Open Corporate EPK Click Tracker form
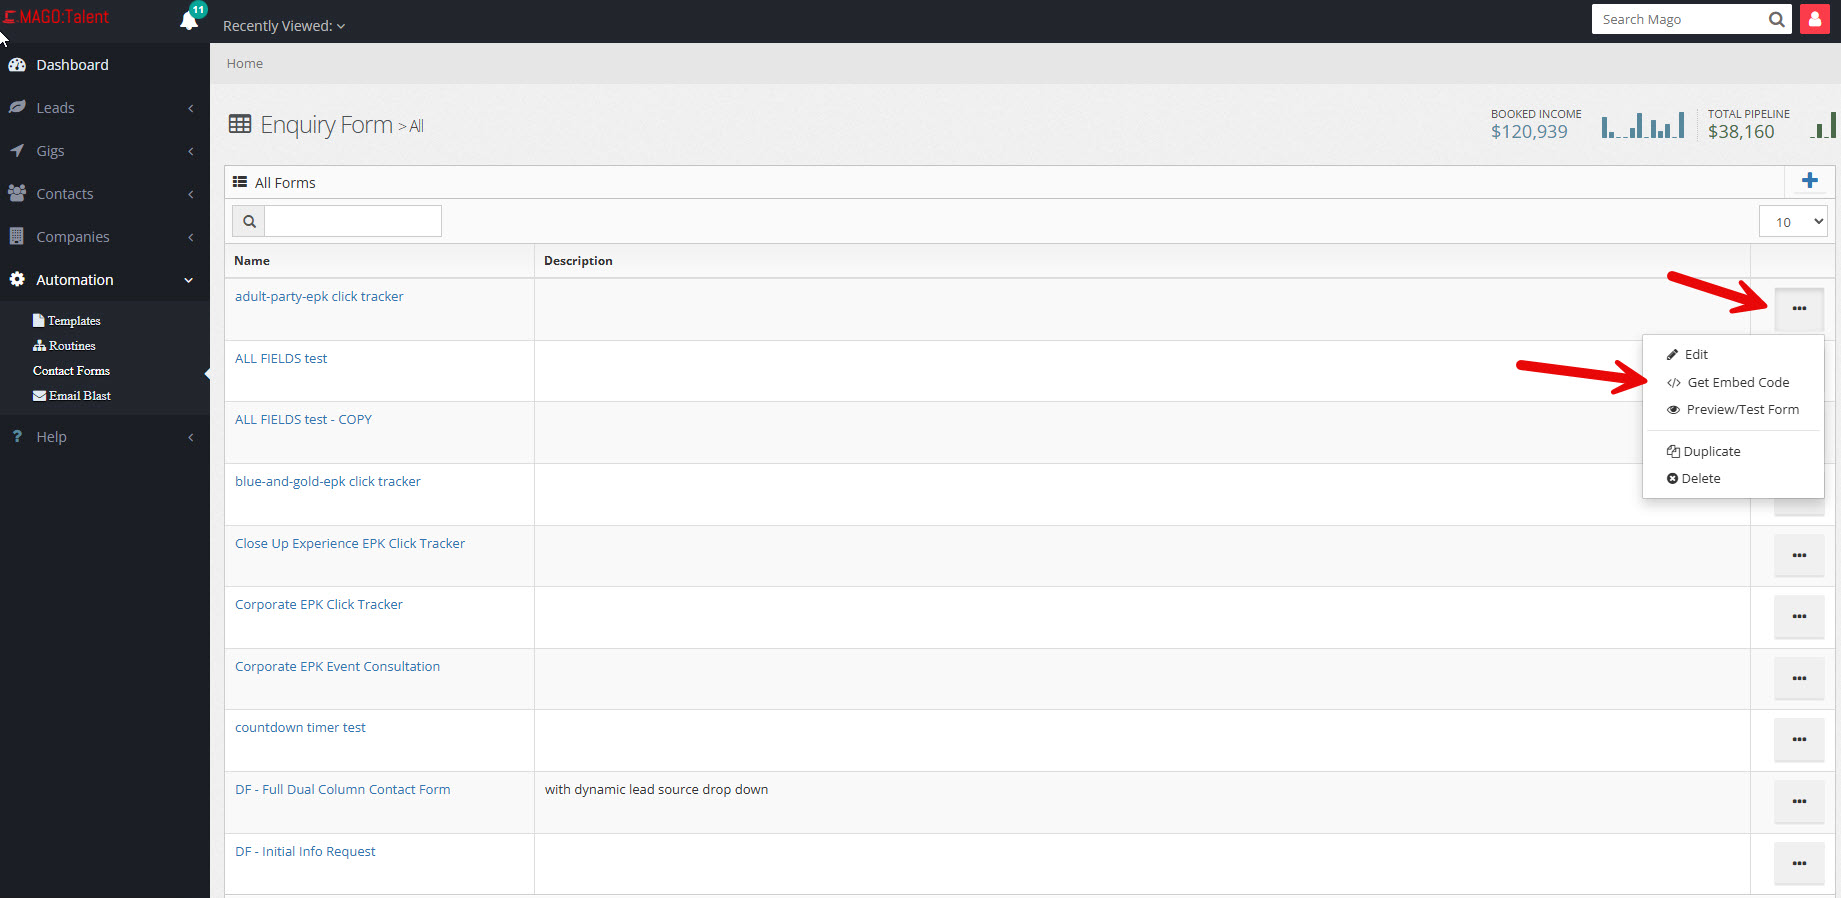Screen dimensions: 1841x898 pyautogui.click(x=319, y=604)
